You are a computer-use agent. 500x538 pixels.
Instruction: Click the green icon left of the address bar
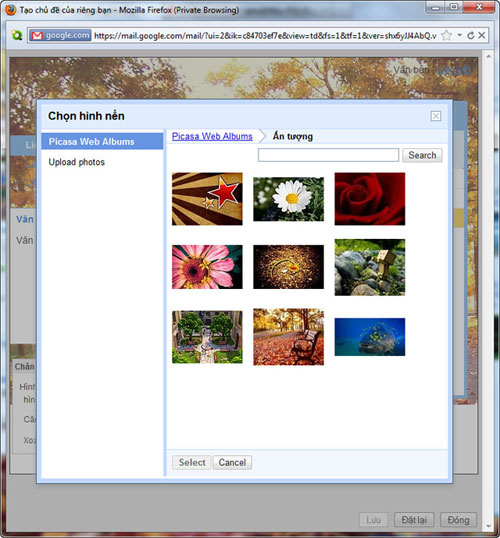pos(17,35)
